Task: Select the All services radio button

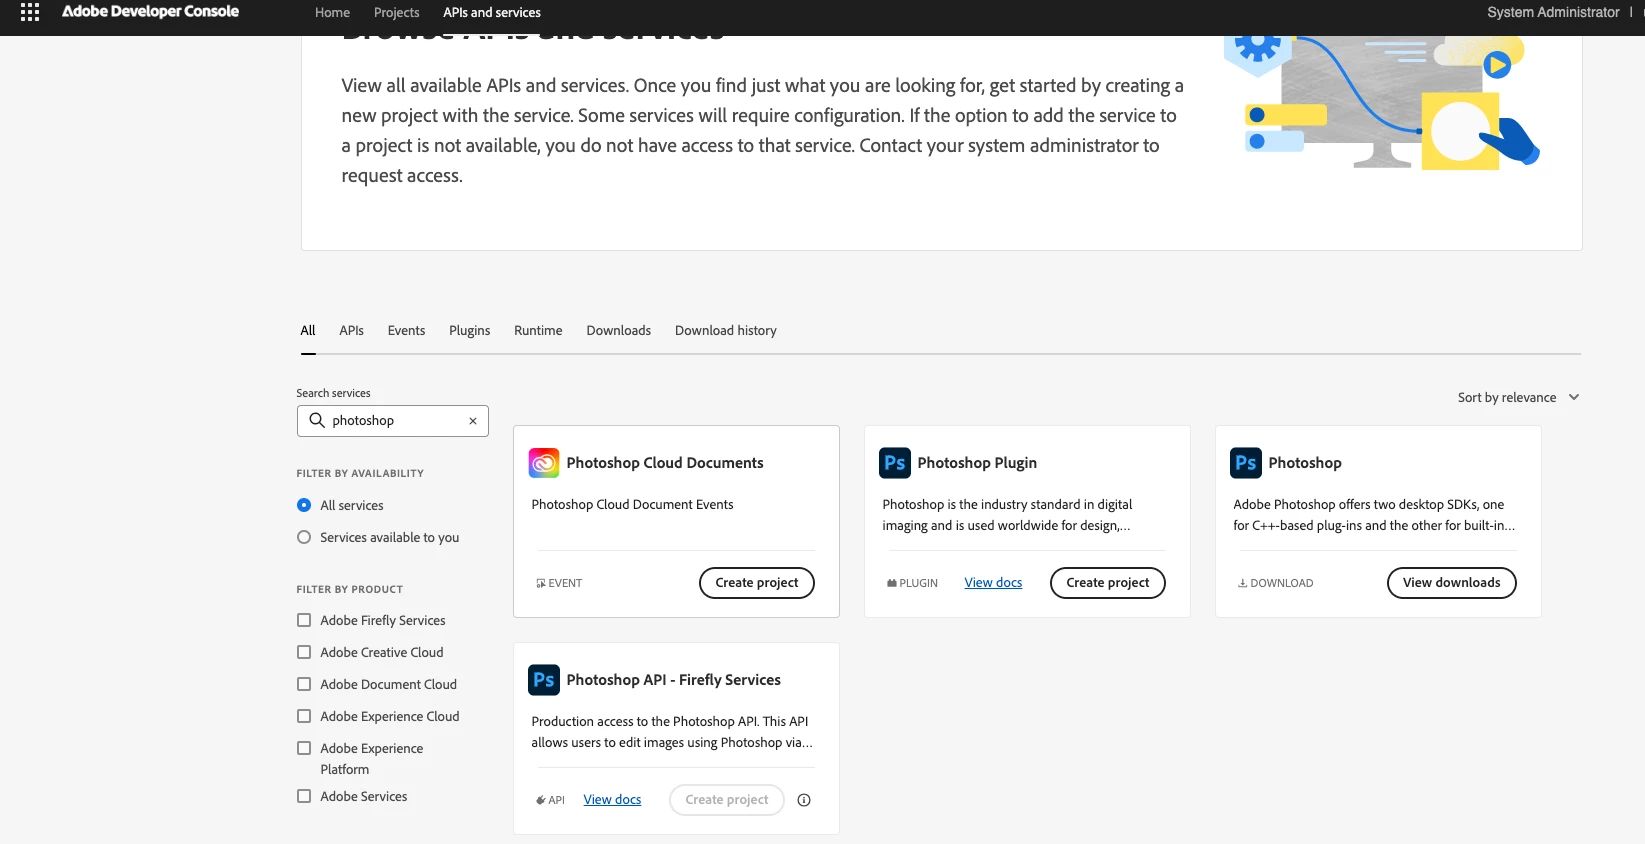Action: 304,505
